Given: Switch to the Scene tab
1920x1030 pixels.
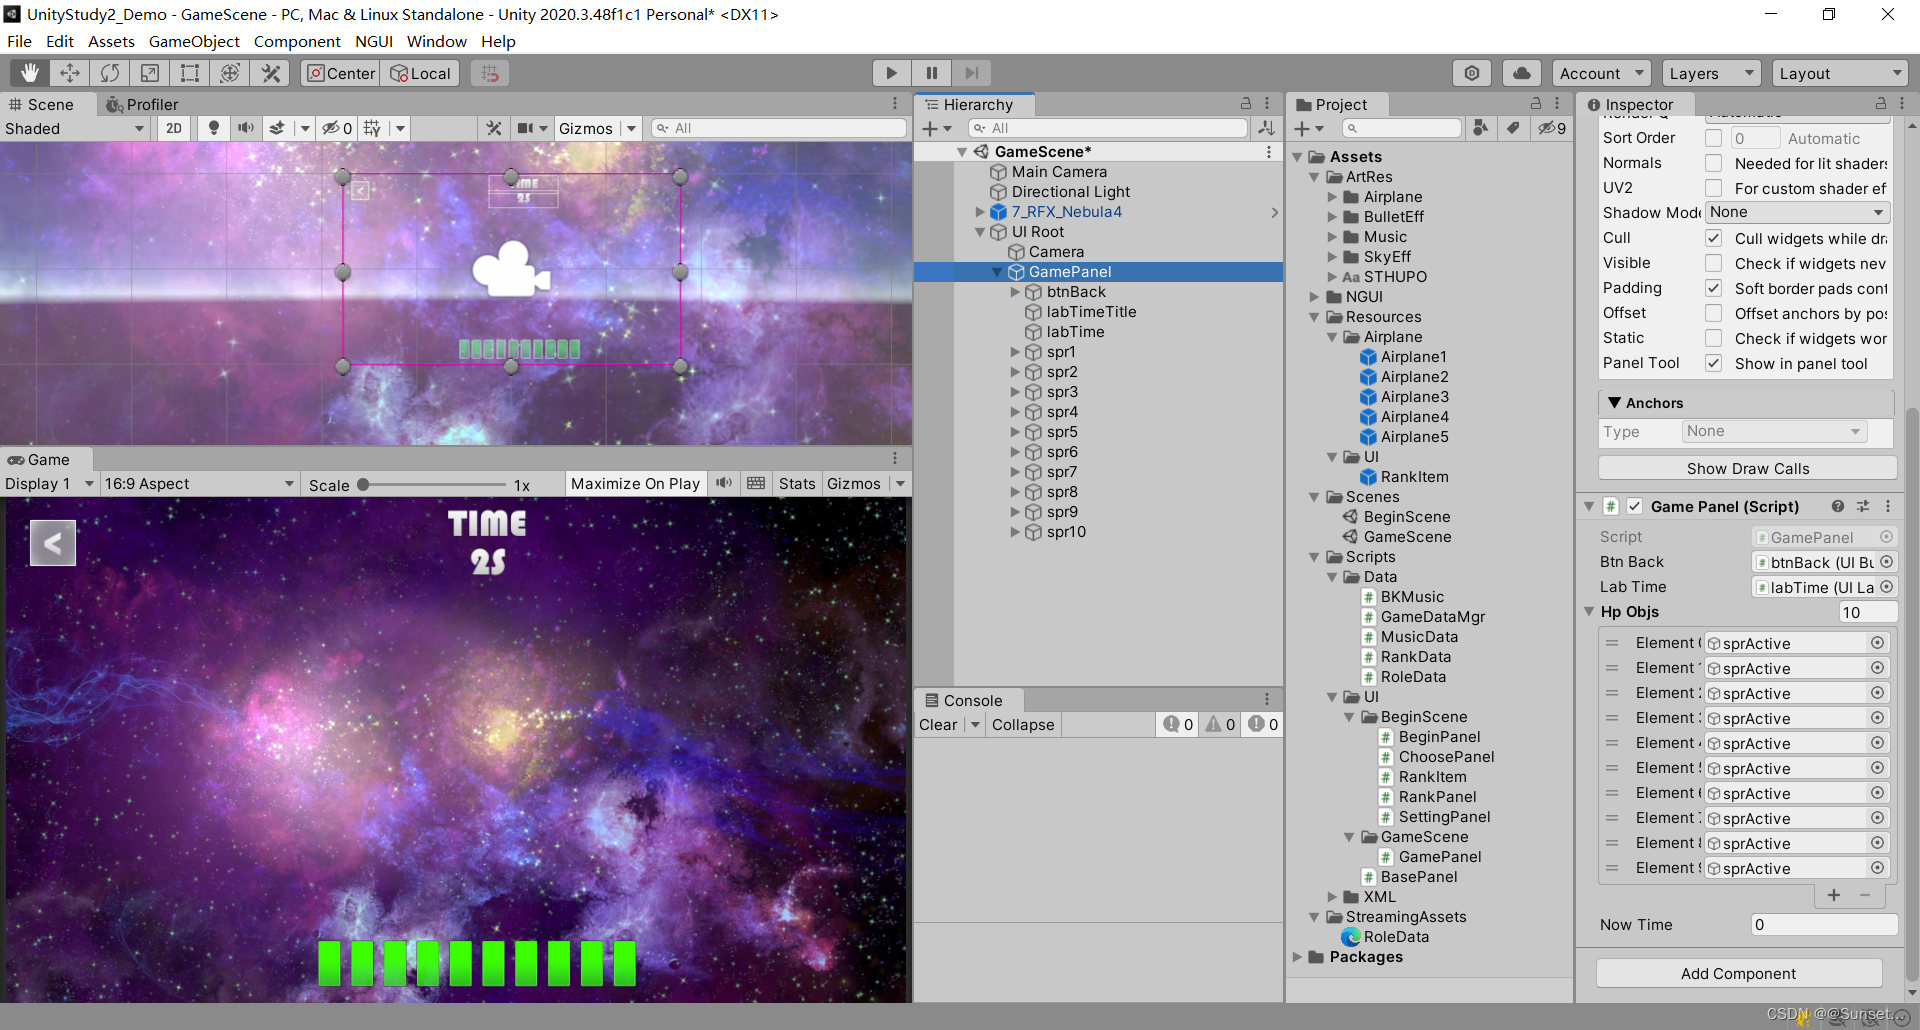Looking at the screenshot, I should click(41, 104).
